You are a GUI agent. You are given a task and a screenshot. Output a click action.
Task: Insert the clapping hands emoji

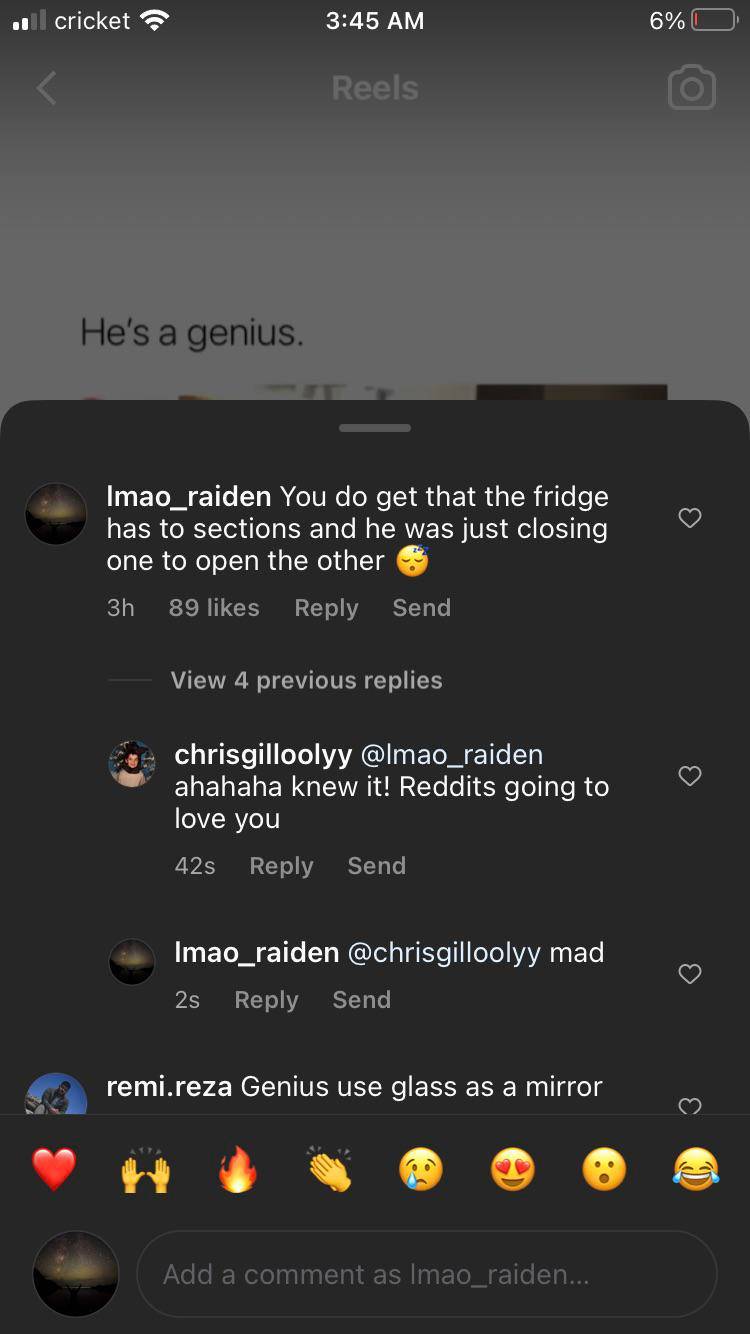(x=330, y=1169)
